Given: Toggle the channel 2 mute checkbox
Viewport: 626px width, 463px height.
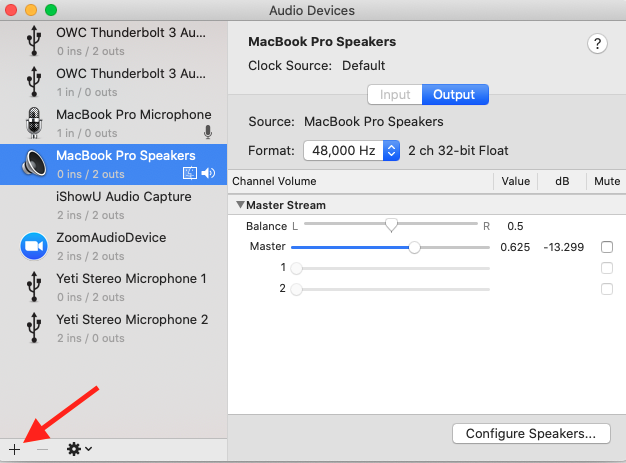Looking at the screenshot, I should pos(606,289).
